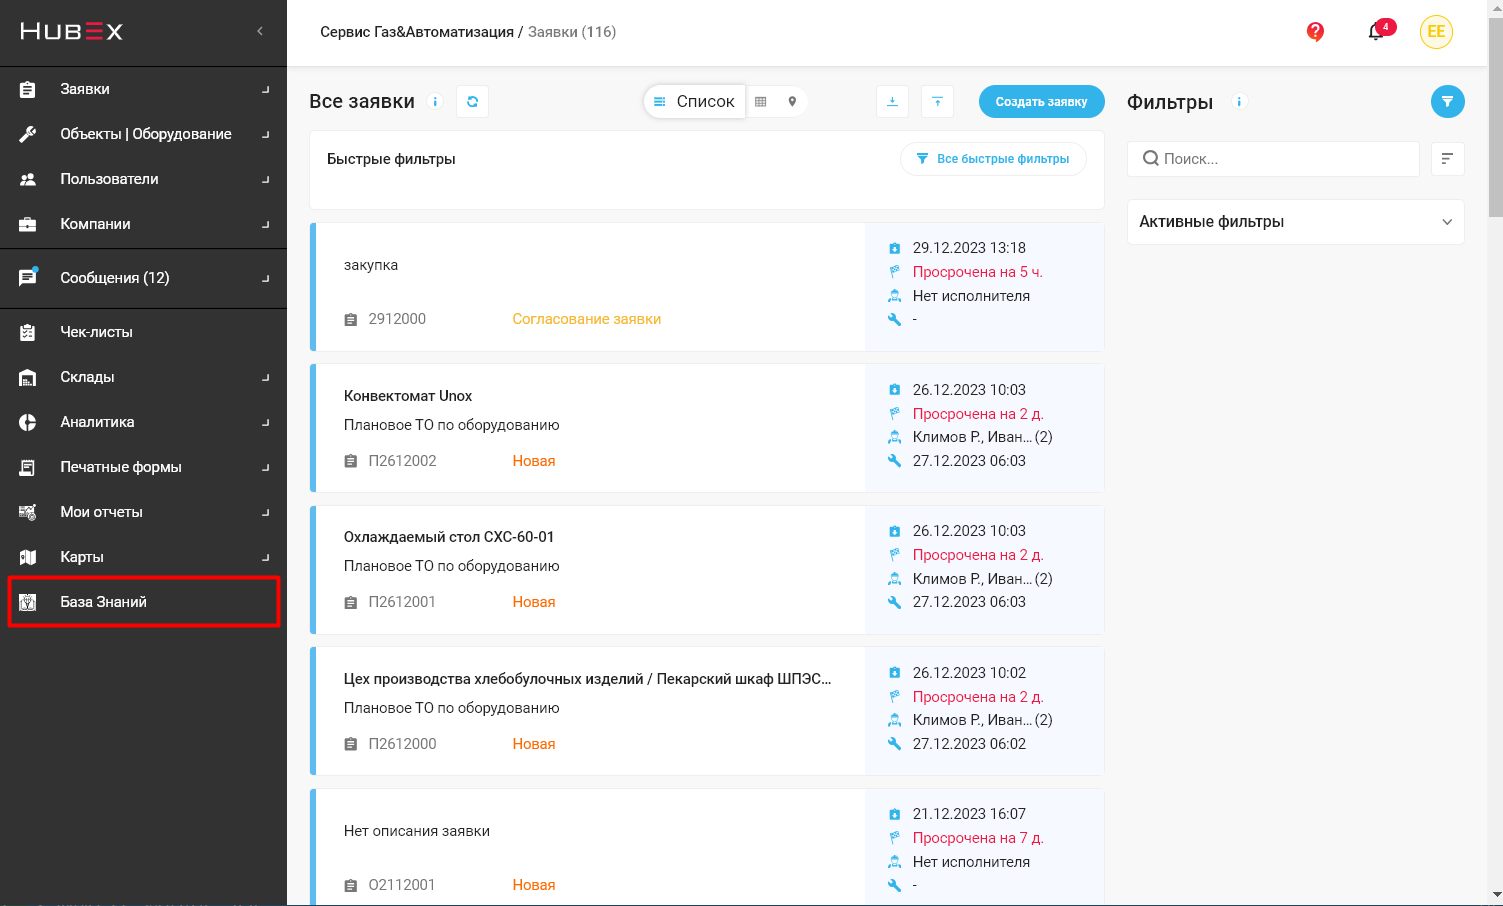This screenshot has height=906, width=1503.
Task: Focus the Поиск filter search field
Action: [1273, 159]
